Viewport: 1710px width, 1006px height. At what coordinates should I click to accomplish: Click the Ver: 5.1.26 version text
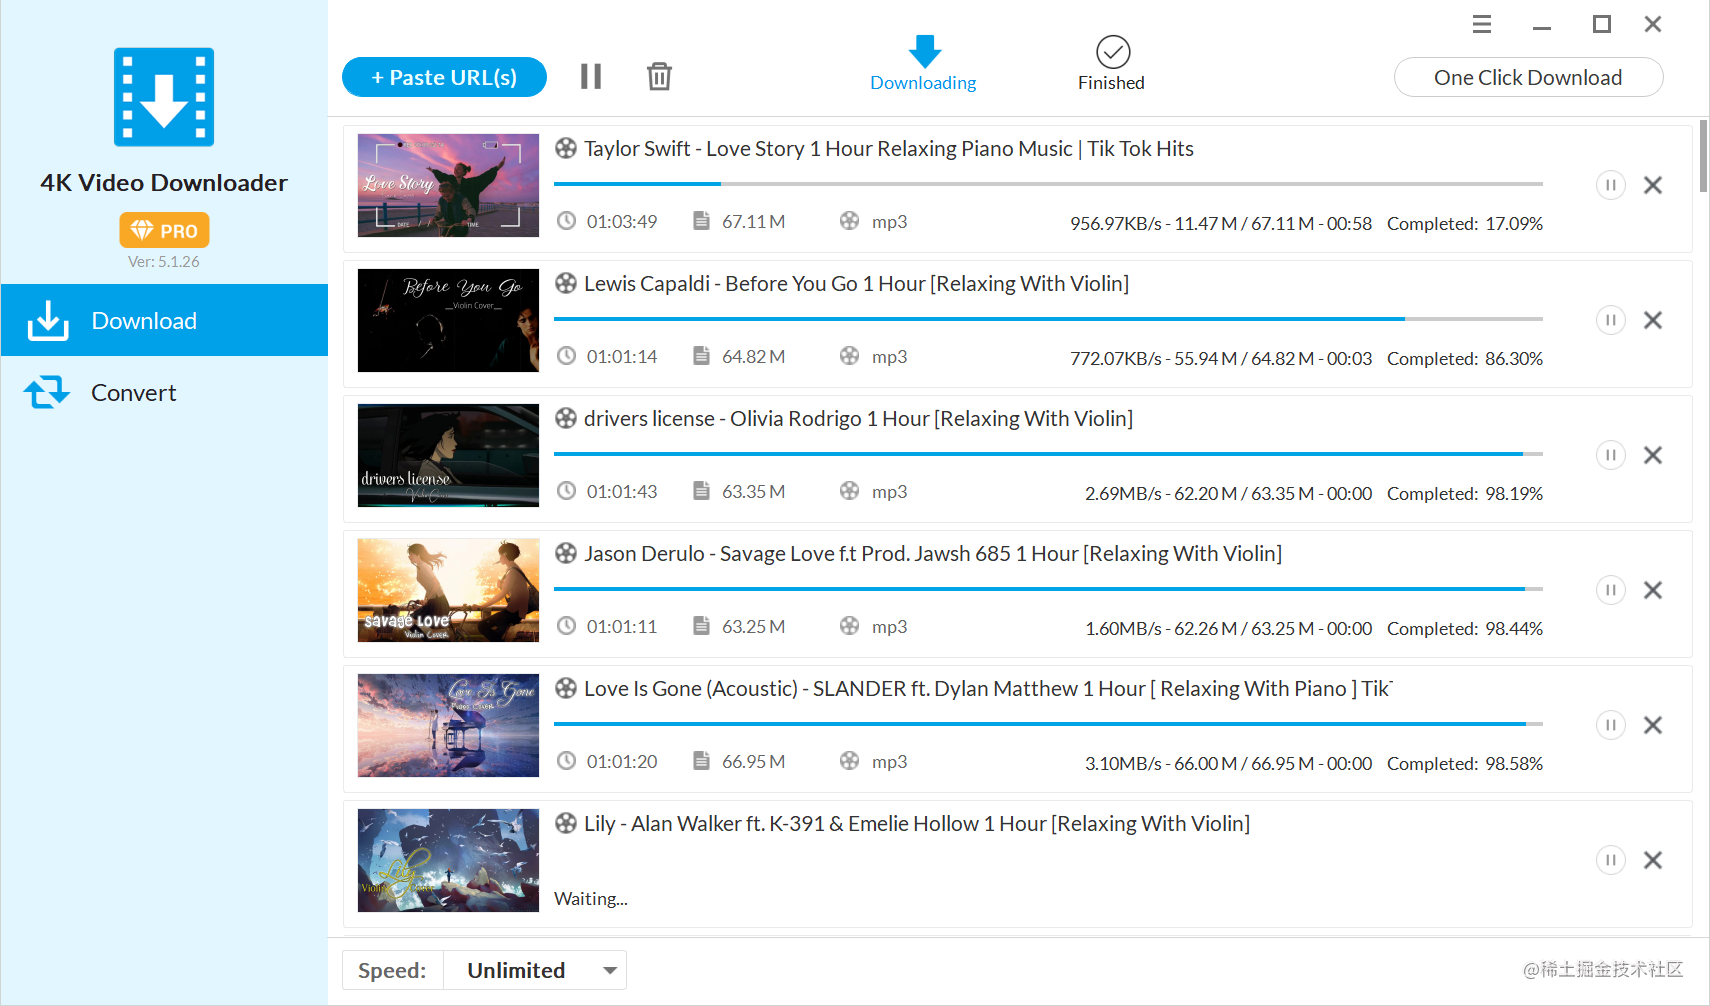point(164,262)
